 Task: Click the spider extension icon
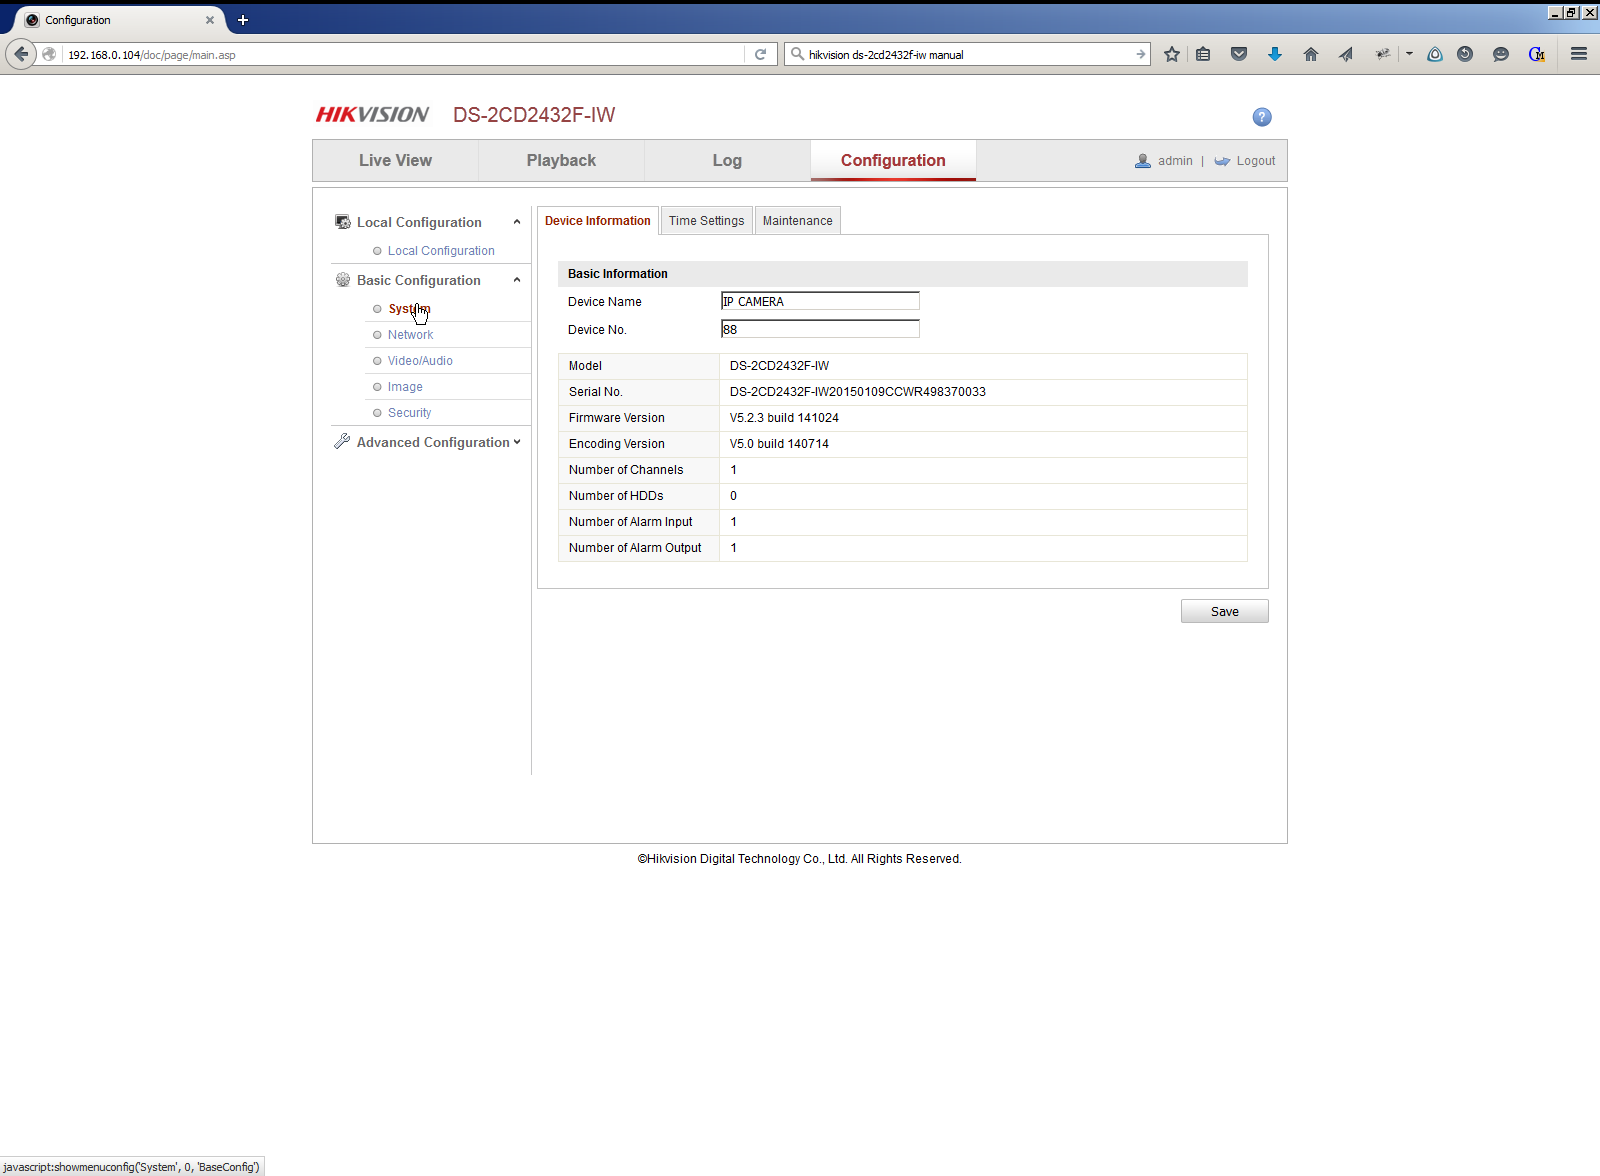[1382, 54]
